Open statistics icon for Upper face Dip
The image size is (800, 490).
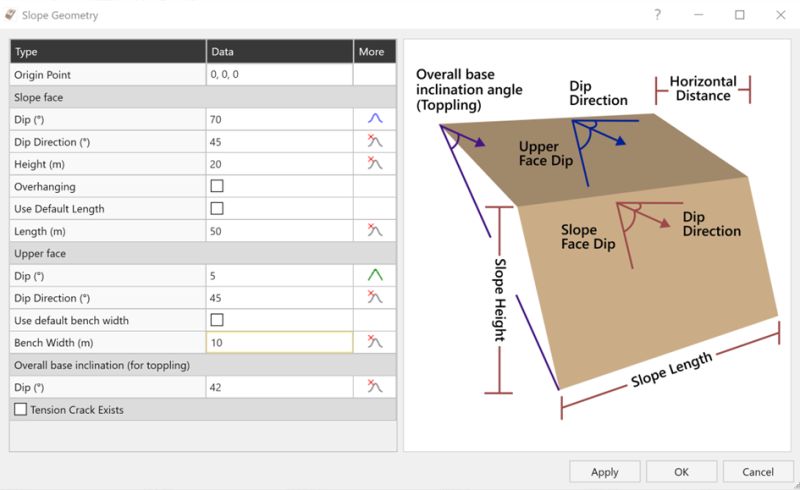375,276
